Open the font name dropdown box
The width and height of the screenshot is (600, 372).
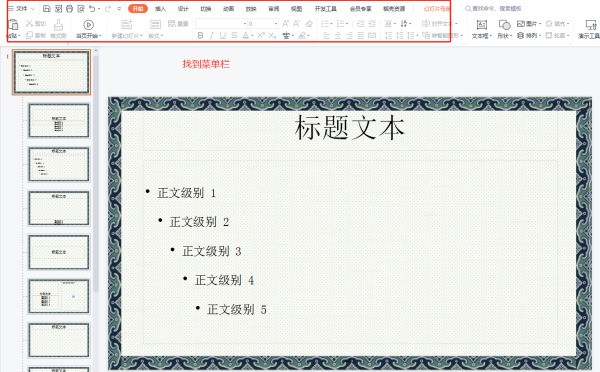pyautogui.click(x=221, y=24)
